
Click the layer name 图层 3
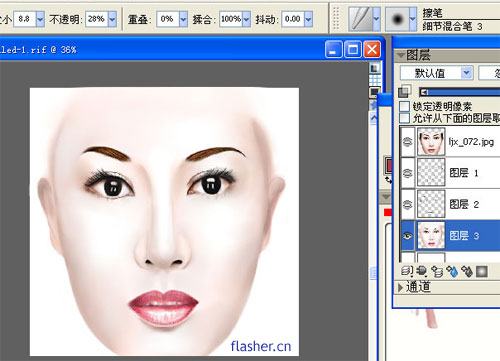pos(464,236)
